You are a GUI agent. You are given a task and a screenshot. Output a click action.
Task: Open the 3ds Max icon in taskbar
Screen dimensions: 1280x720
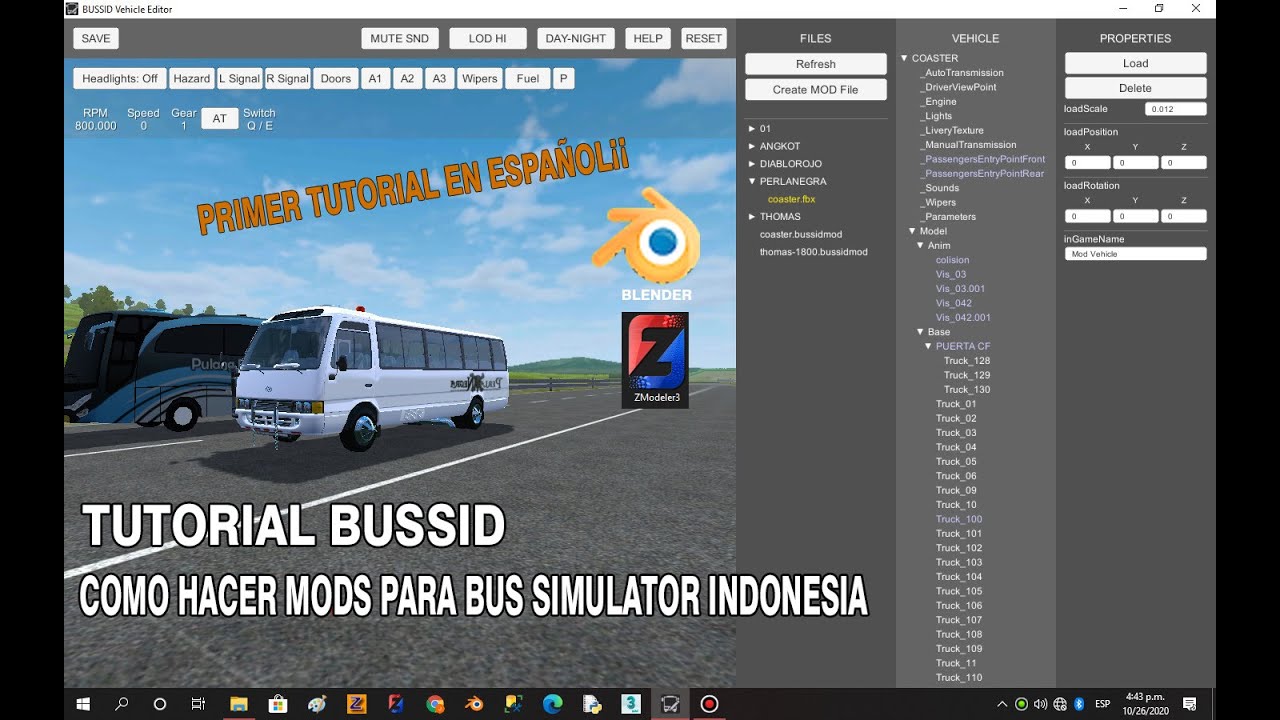(630, 704)
